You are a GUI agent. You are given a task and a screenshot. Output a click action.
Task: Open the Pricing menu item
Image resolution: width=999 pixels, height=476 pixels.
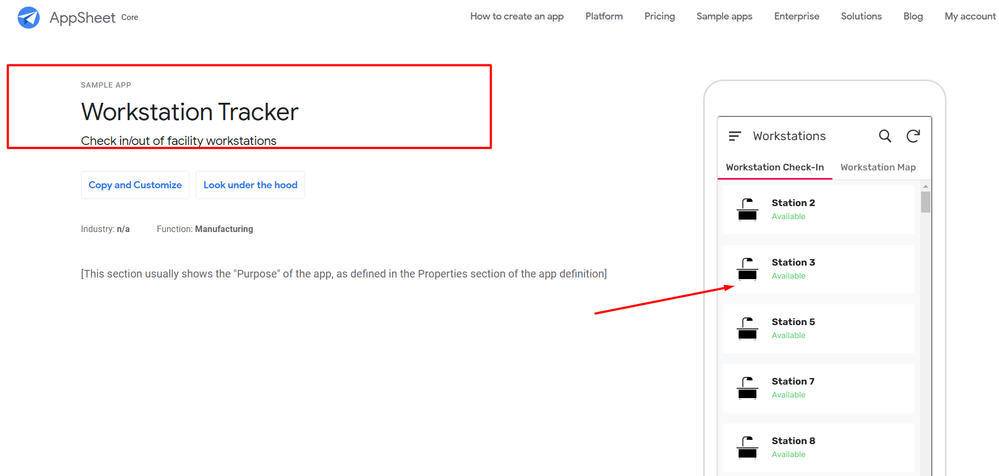[x=659, y=17]
